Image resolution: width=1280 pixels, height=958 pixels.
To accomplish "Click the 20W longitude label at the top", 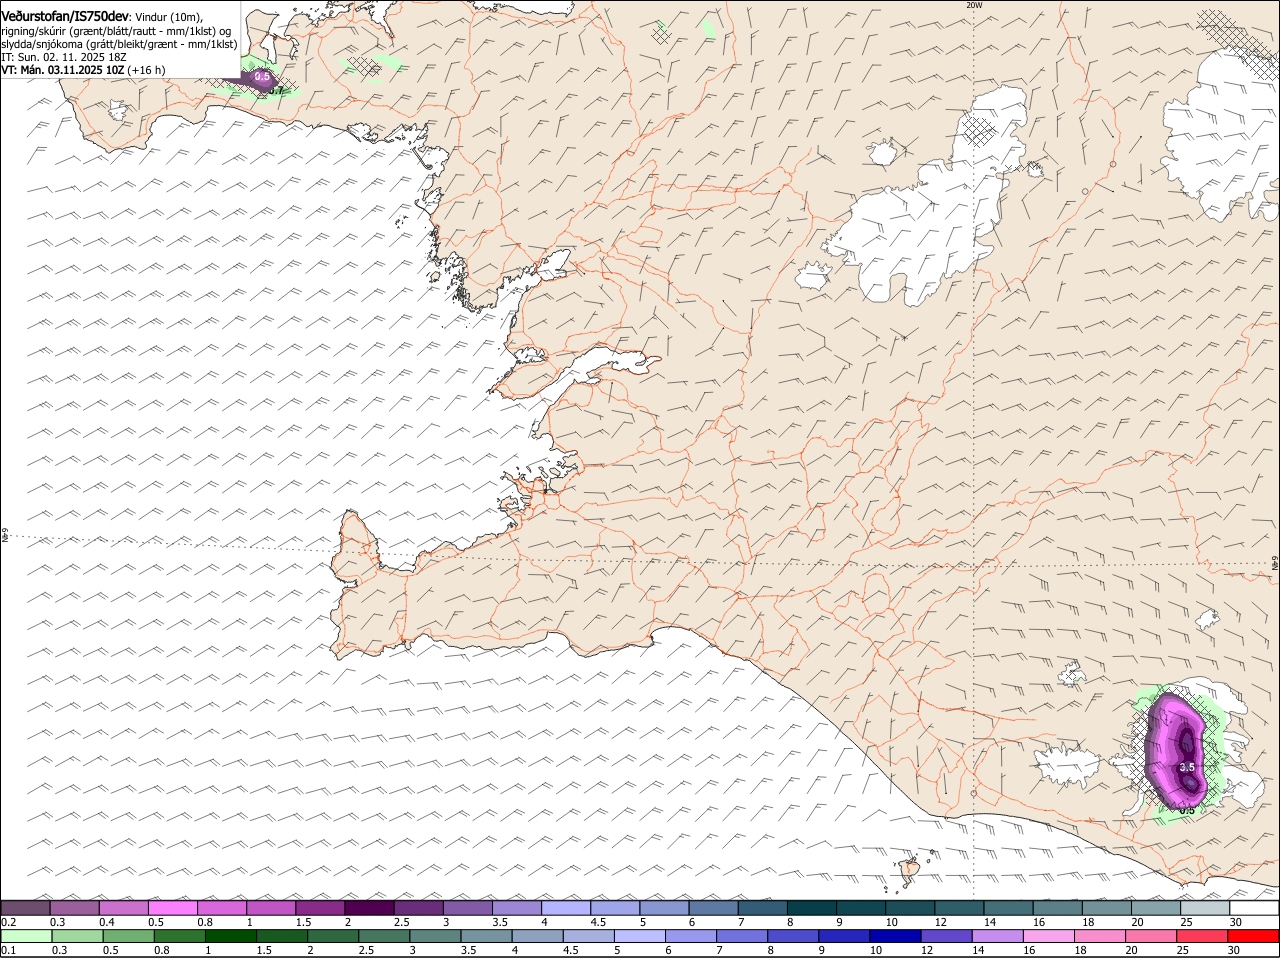I will pyautogui.click(x=974, y=5).
